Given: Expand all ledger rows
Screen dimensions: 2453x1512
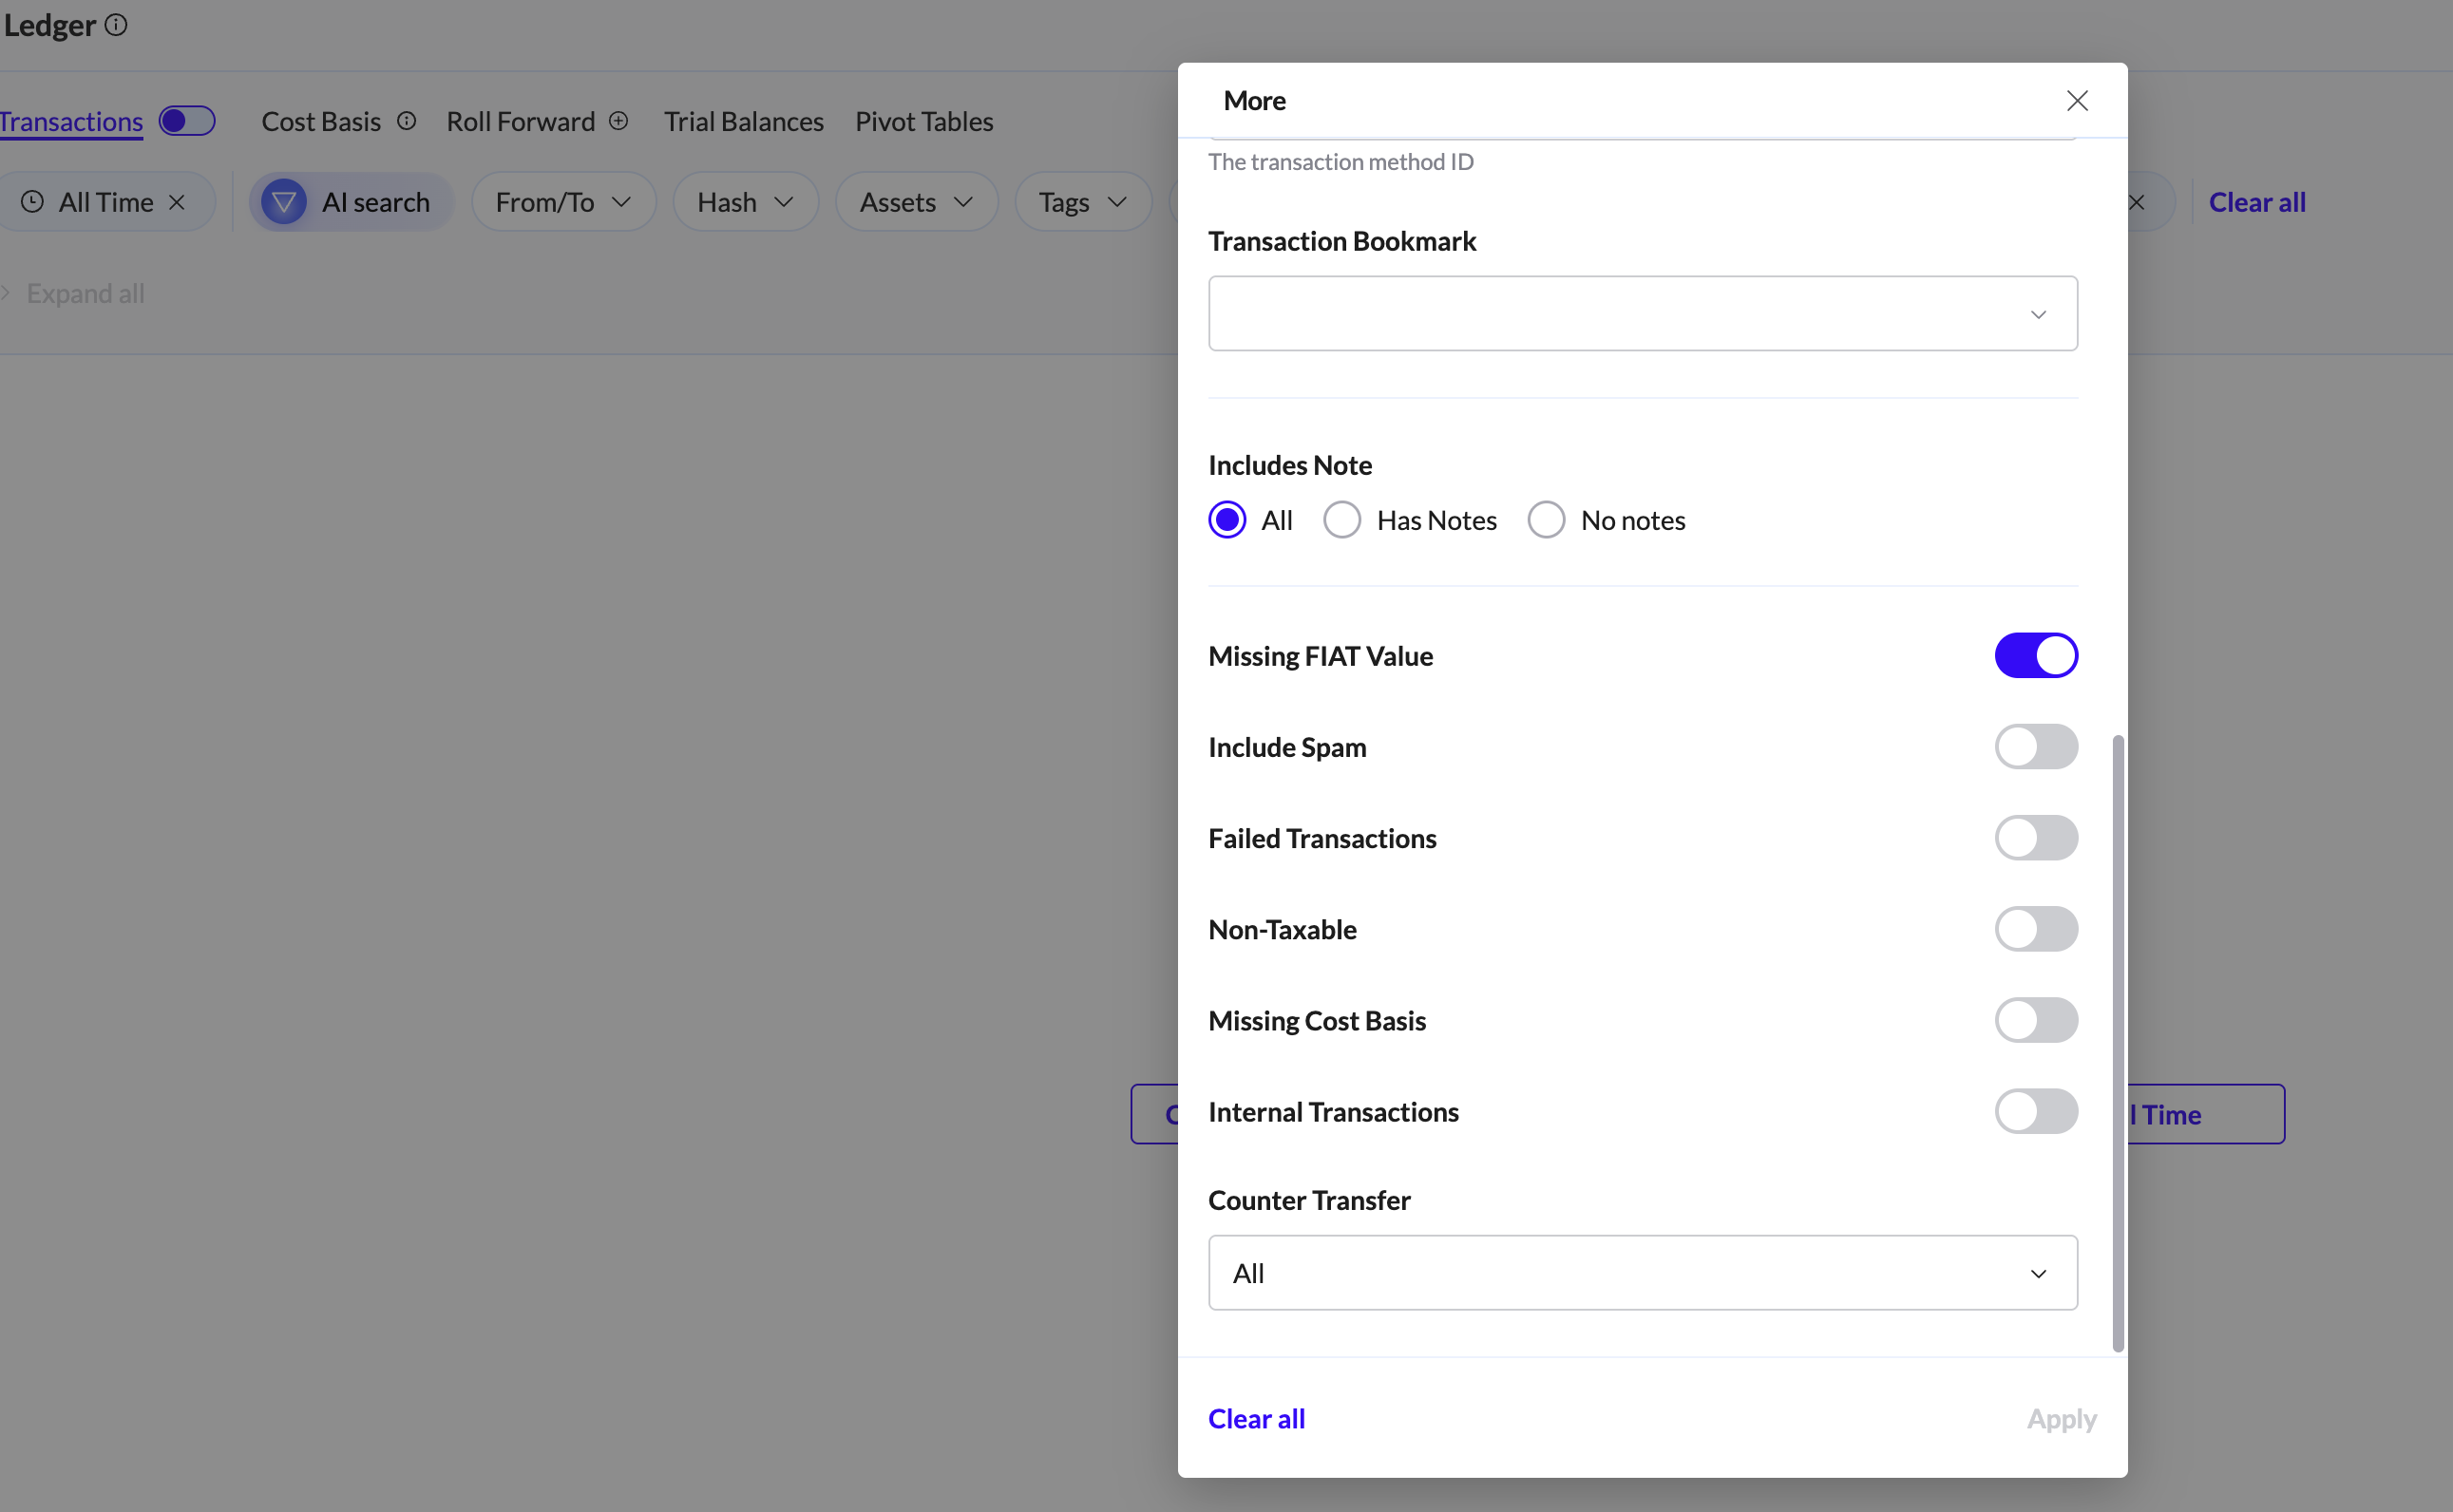Looking at the screenshot, I should (85, 293).
